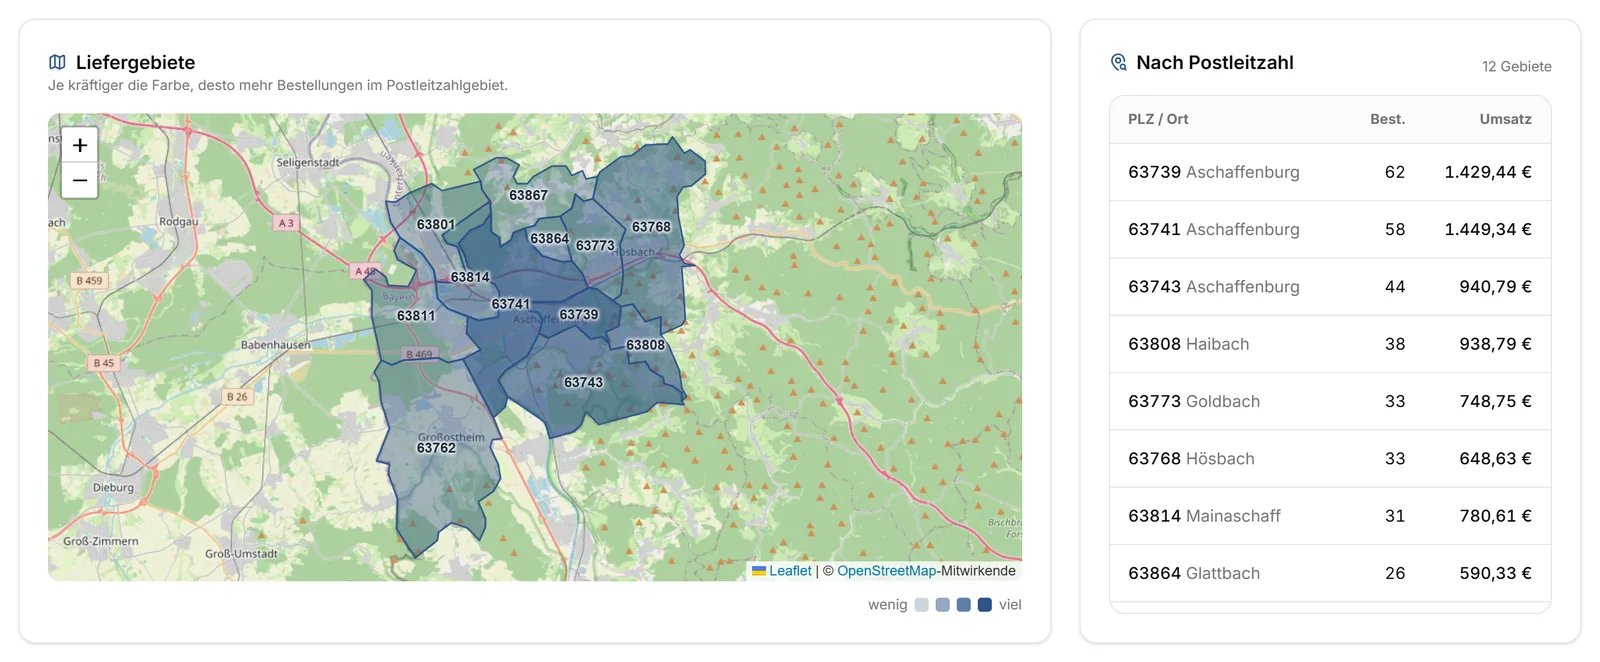Select the 63814 Mainaschaff table row
Image resolution: width=1600 pixels, height=662 pixels.
pyautogui.click(x=1330, y=516)
